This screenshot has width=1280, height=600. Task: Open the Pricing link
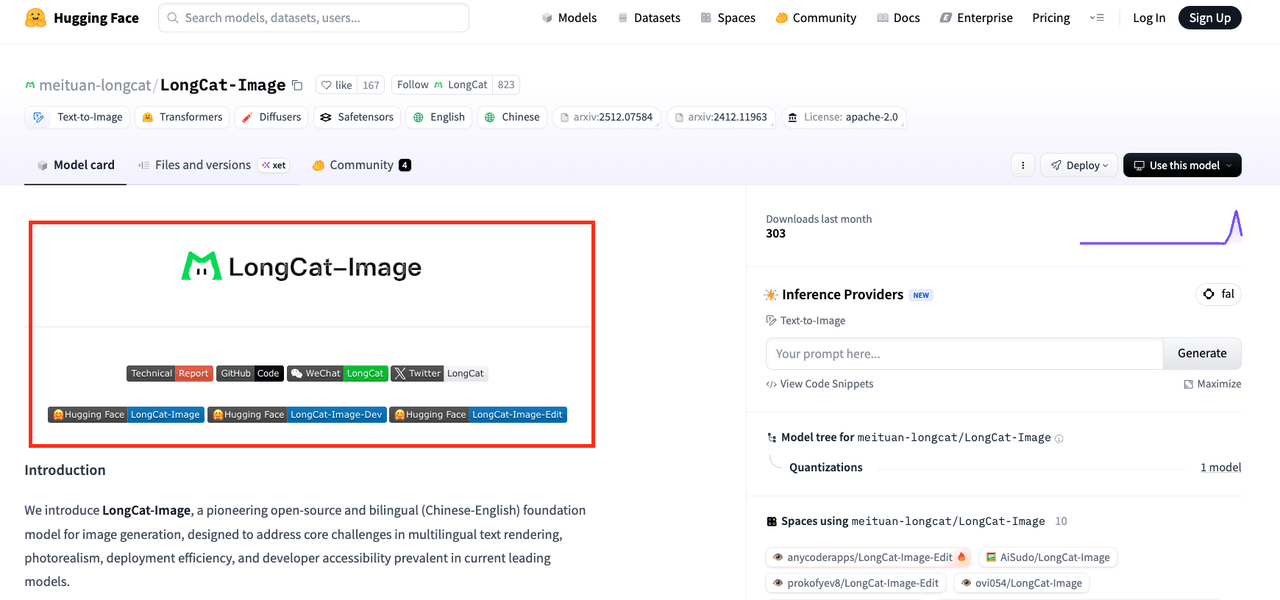pyautogui.click(x=1051, y=18)
